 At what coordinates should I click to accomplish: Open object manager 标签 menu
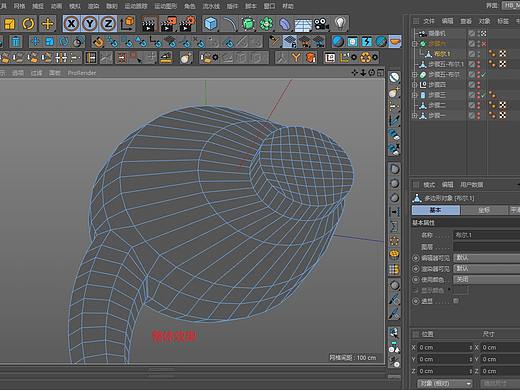pyautogui.click(x=503, y=21)
